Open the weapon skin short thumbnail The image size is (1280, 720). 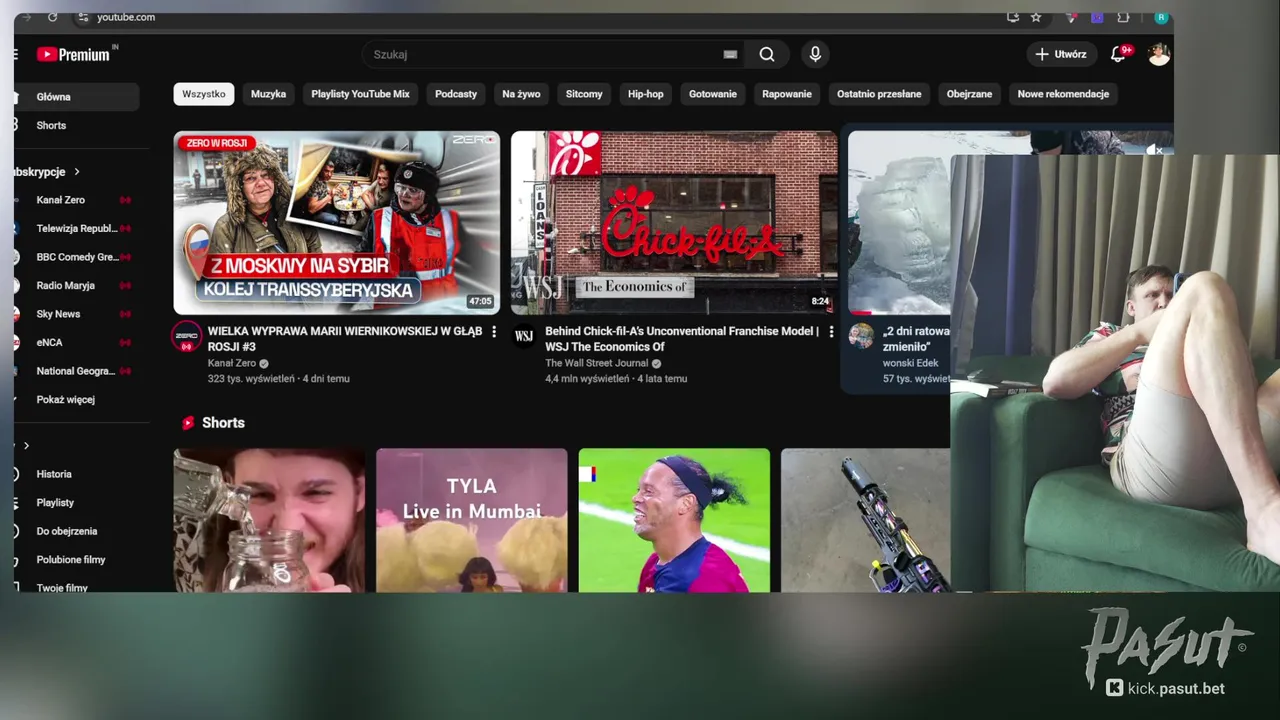865,520
